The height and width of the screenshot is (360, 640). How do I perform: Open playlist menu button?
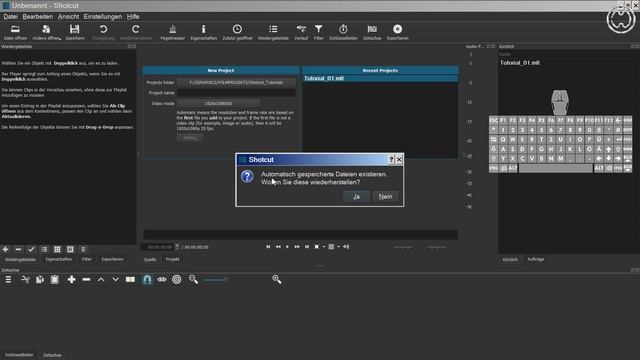(83, 249)
